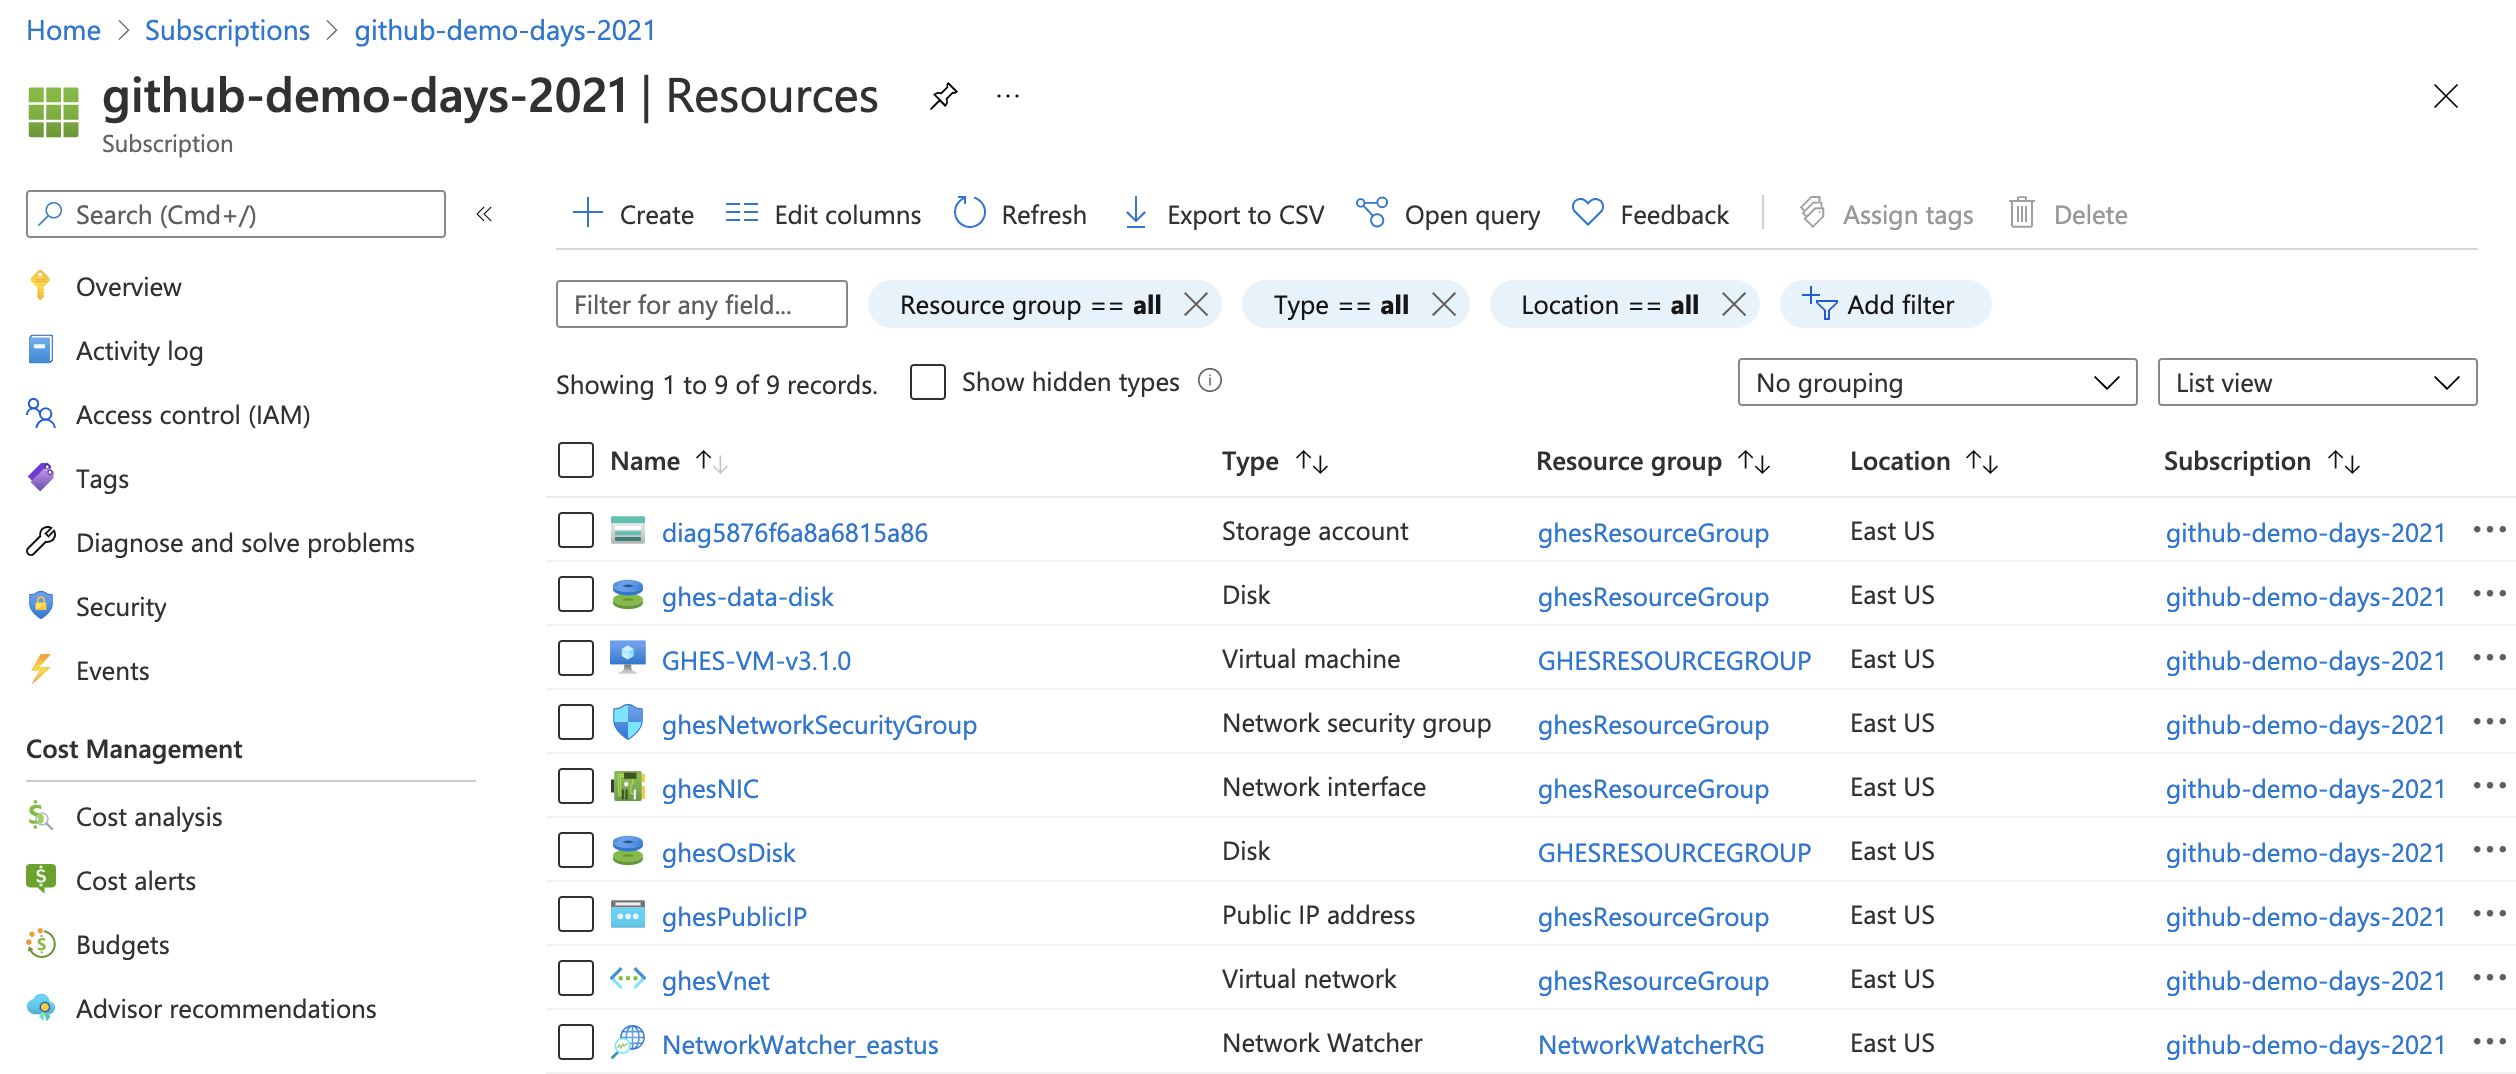Close the Resources blade with the X
Viewport: 2516px width, 1074px height.
pos(2445,96)
